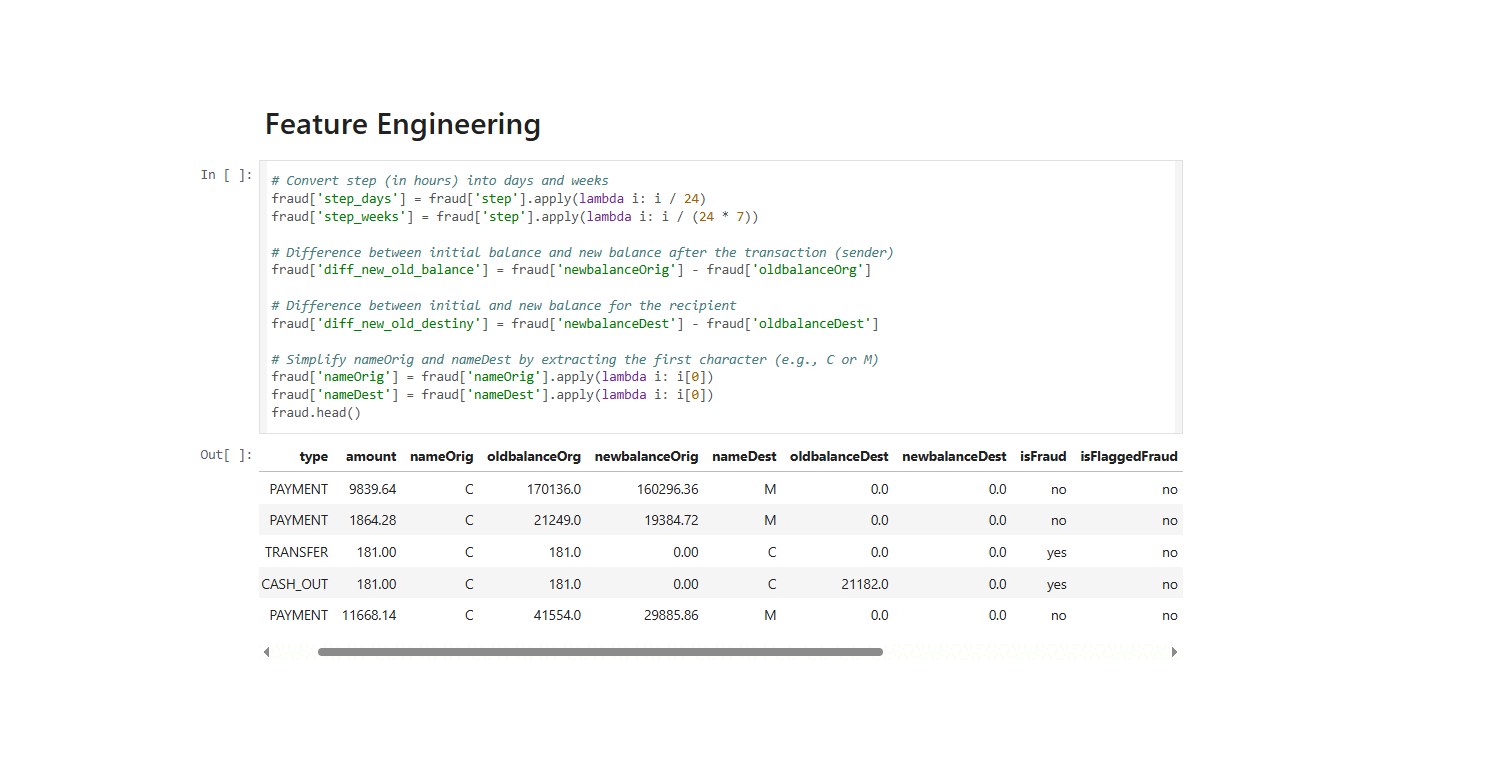Select the Out[ ] prompt beside the table
Image resolution: width=1506 pixels, height=757 pixels.
[226, 455]
